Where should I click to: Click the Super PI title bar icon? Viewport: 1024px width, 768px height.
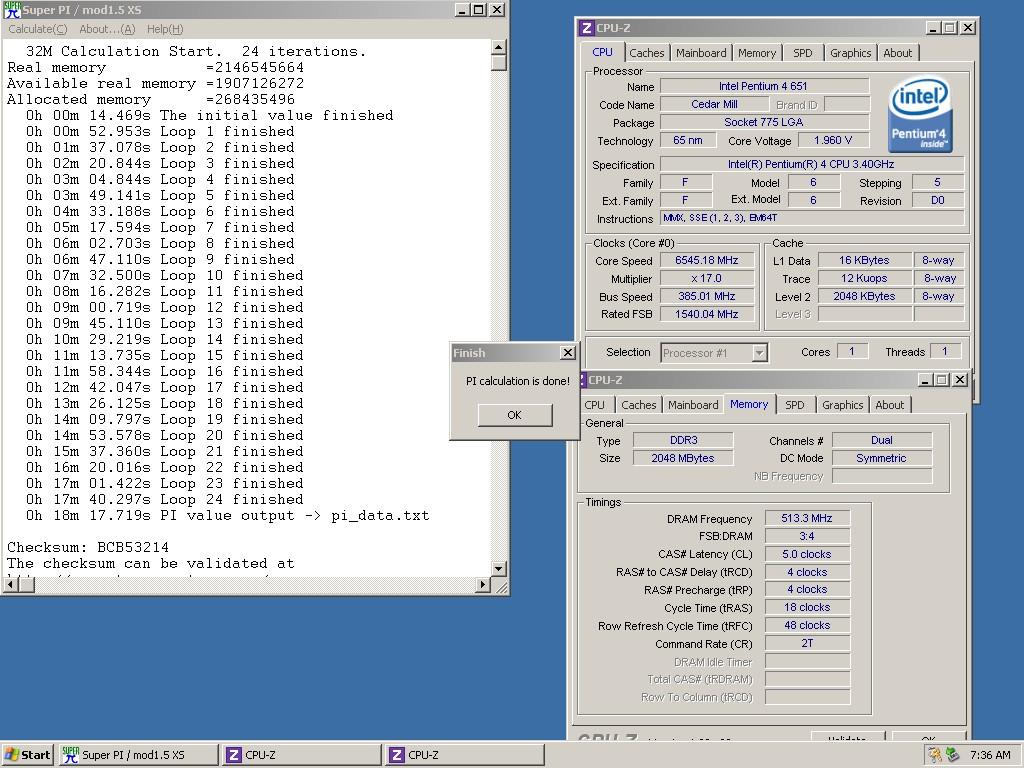[12, 10]
